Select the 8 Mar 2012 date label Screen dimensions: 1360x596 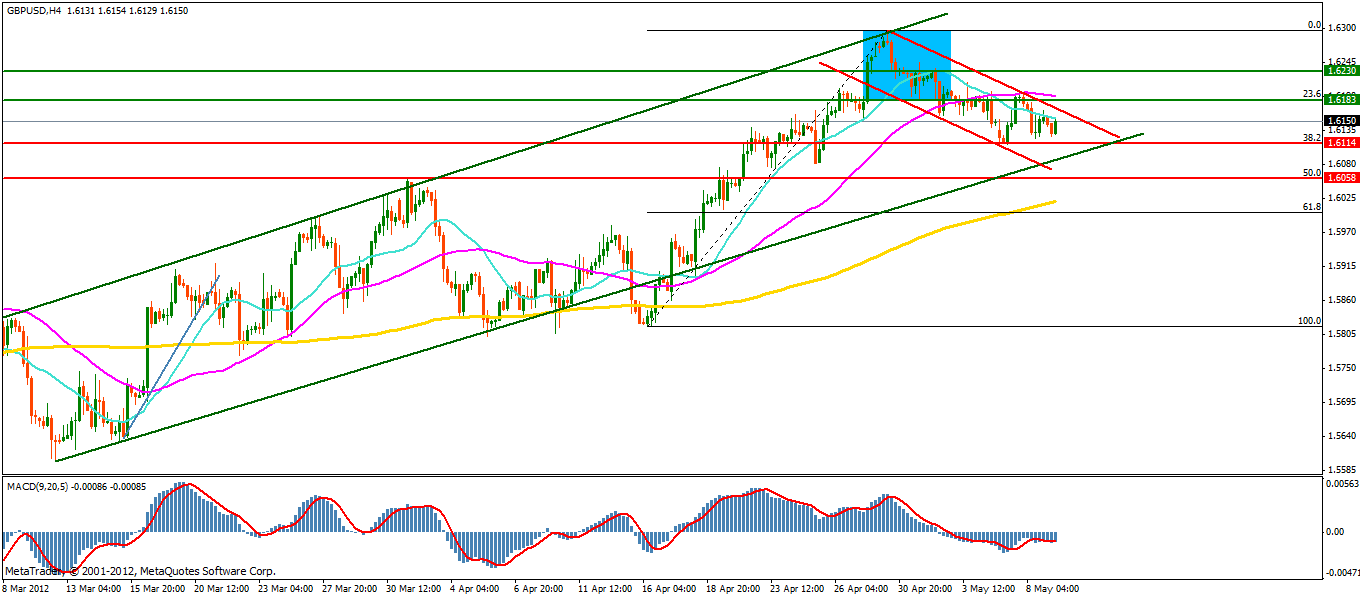(x=28, y=588)
